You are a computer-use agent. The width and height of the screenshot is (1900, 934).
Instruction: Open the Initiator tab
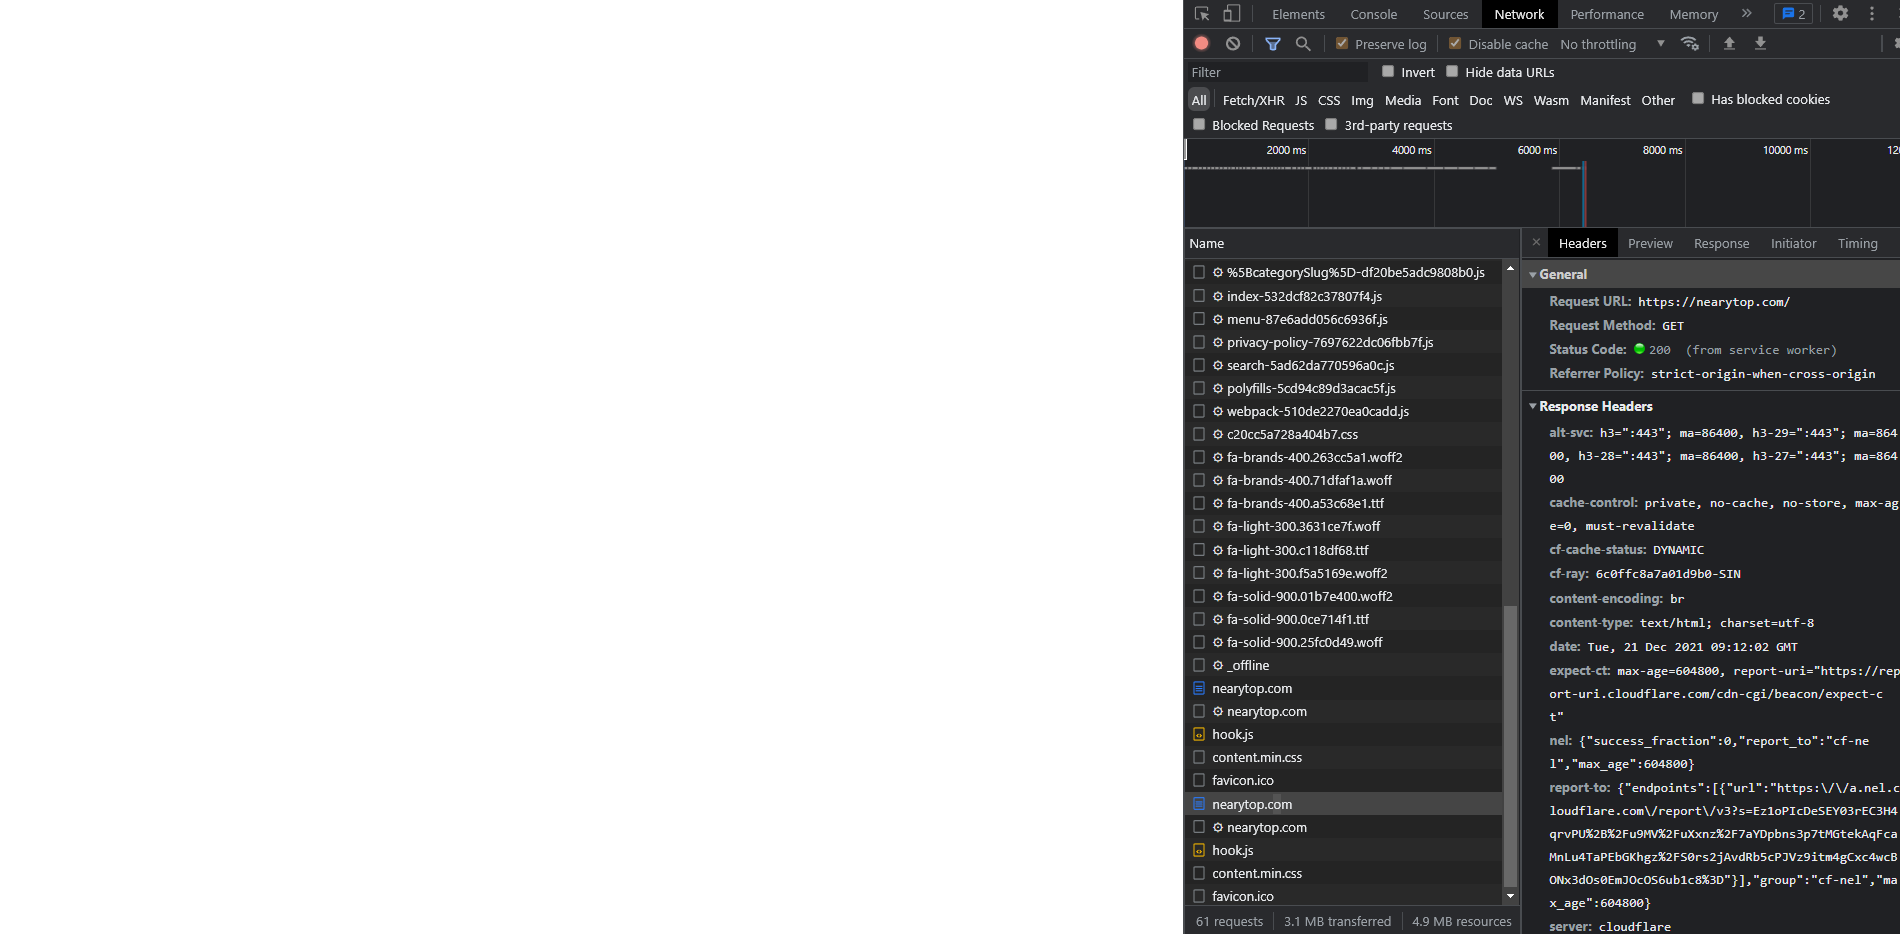(1793, 243)
